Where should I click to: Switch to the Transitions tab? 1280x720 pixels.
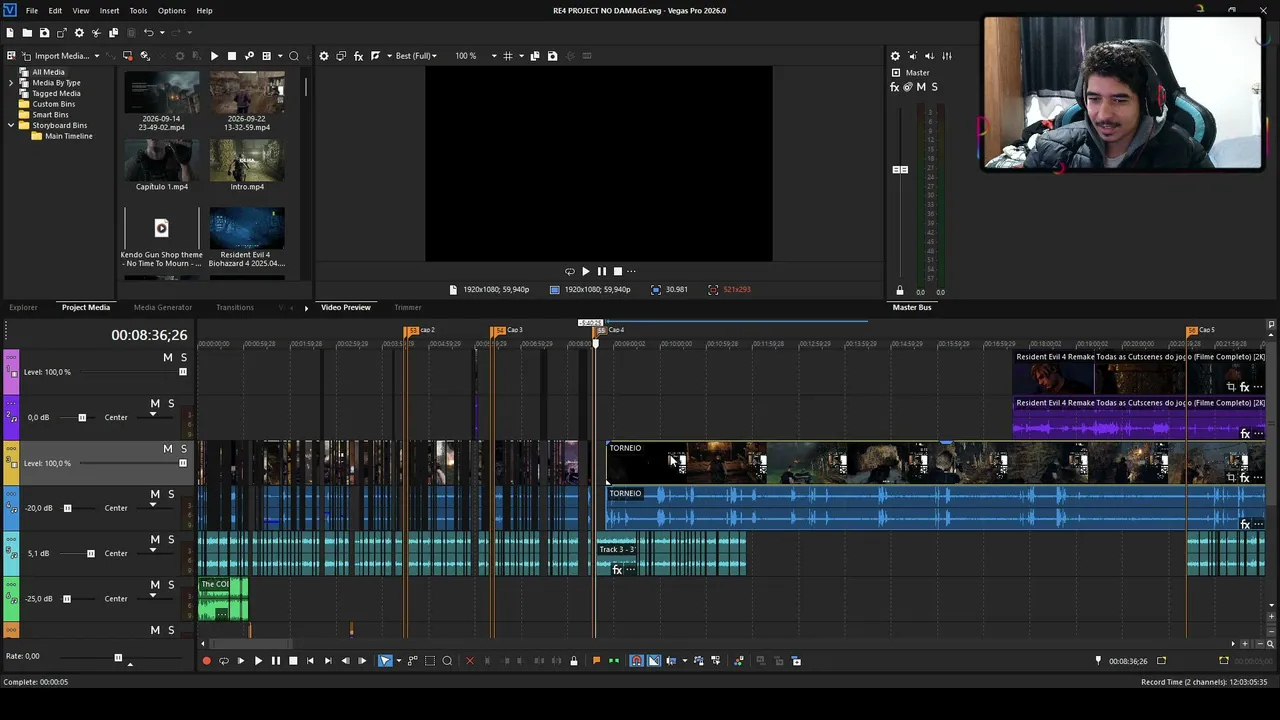pyautogui.click(x=235, y=307)
